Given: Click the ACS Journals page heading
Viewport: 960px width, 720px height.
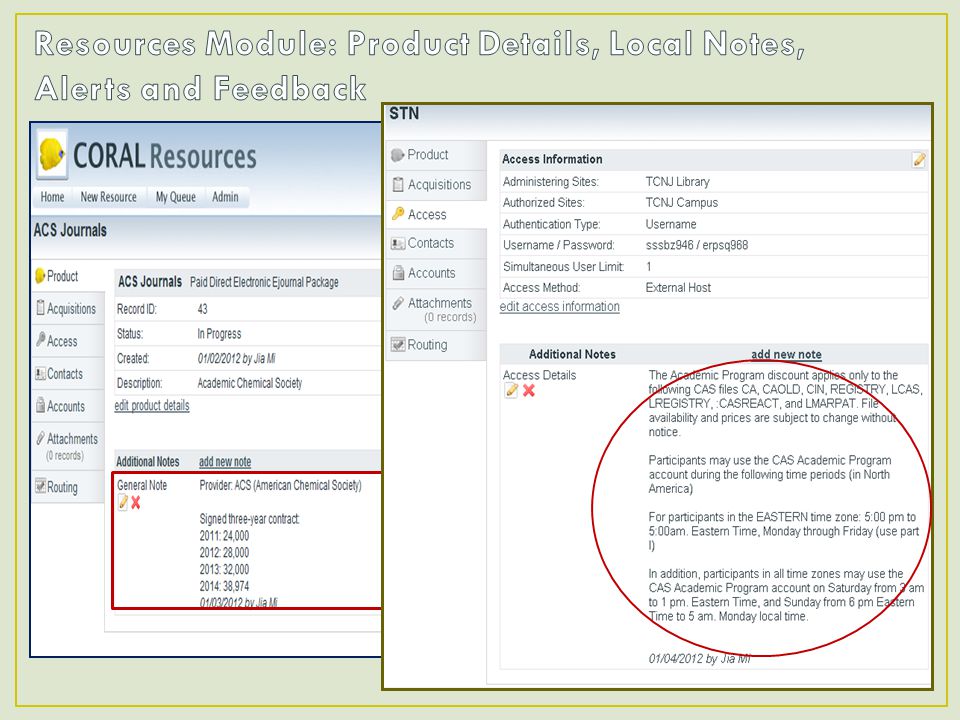Looking at the screenshot, I should click(x=70, y=230).
